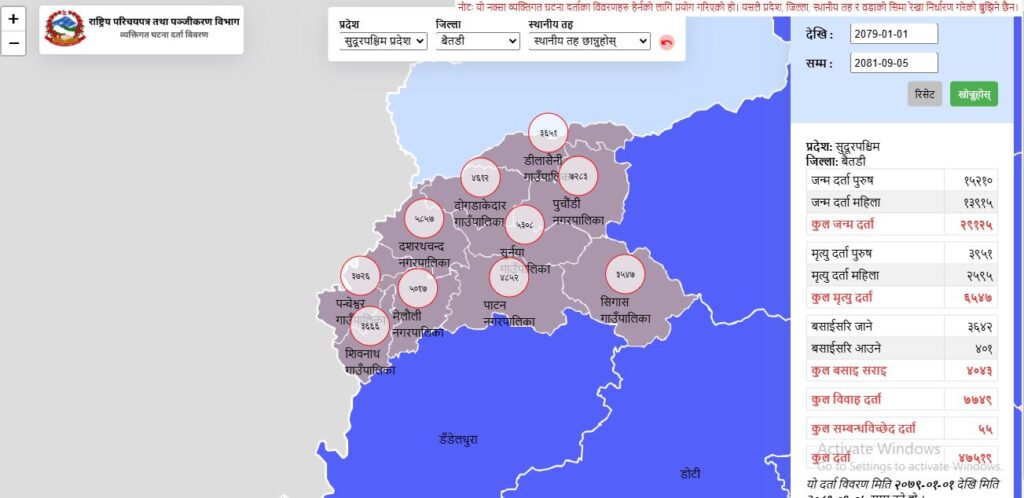Image resolution: width=1024 pixels, height=498 pixels.
Task: Zoom in the map with plus button
Action: click(13, 19)
